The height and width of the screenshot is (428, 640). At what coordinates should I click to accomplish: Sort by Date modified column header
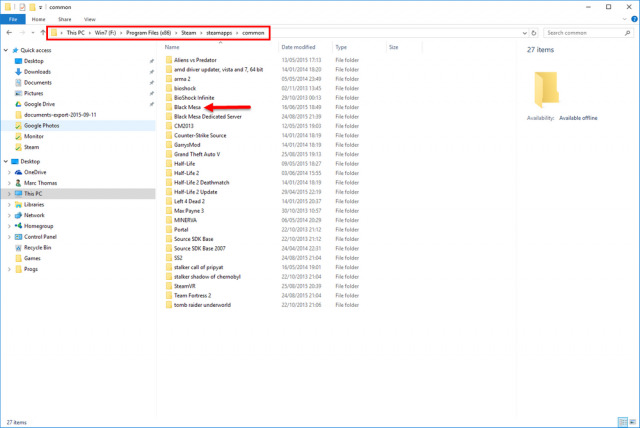(x=298, y=47)
